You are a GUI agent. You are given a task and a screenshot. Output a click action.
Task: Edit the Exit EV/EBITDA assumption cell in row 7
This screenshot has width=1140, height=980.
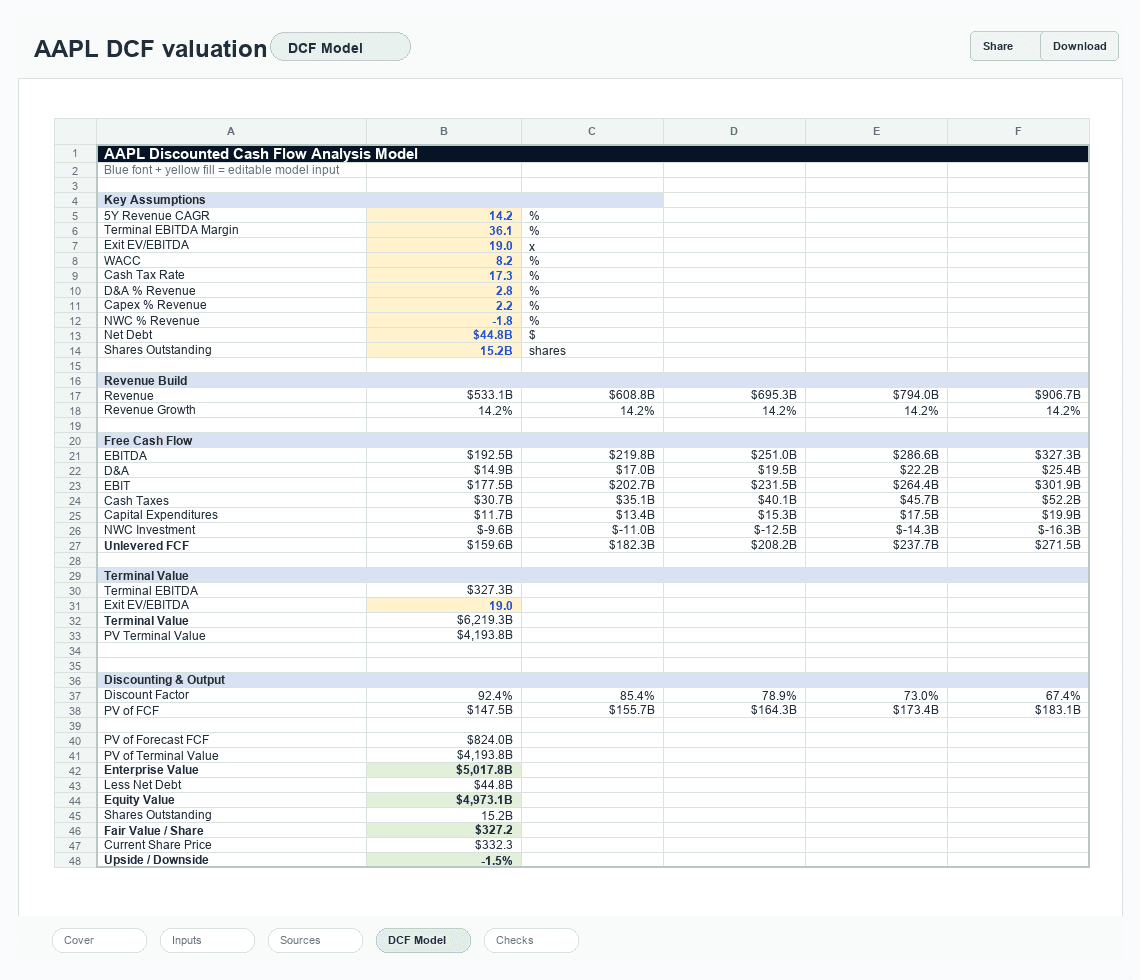click(443, 246)
